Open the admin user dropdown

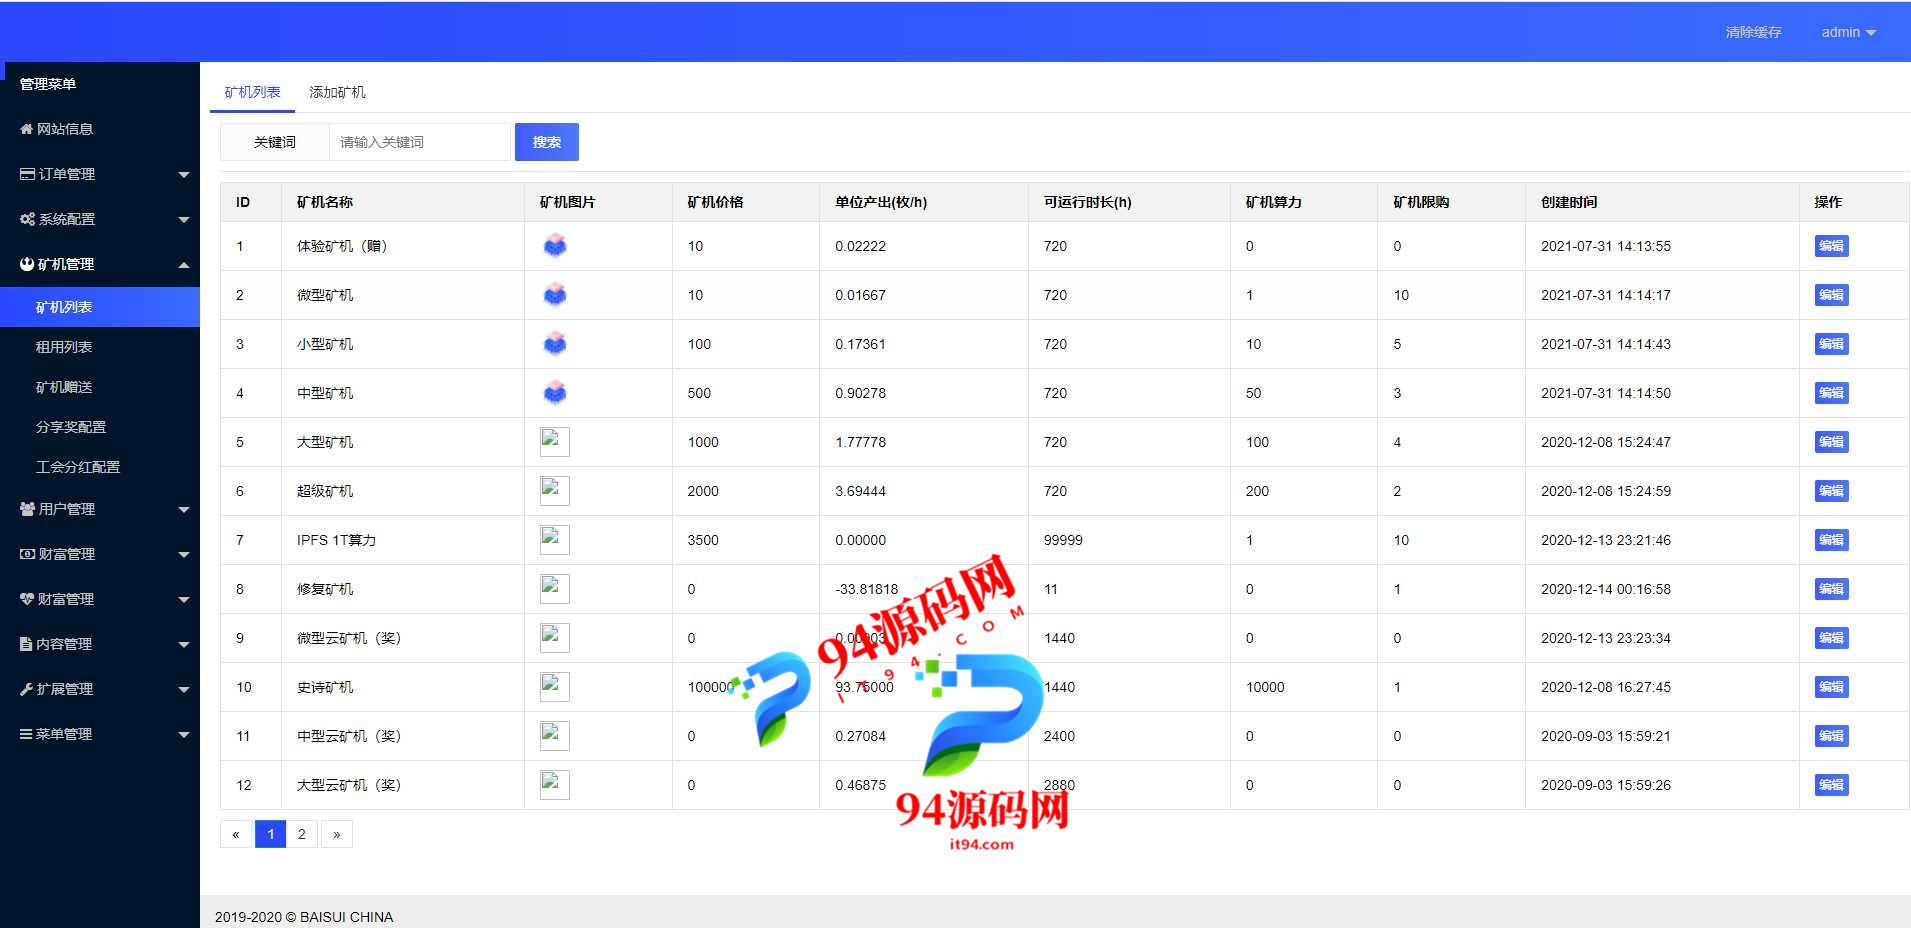click(1848, 32)
